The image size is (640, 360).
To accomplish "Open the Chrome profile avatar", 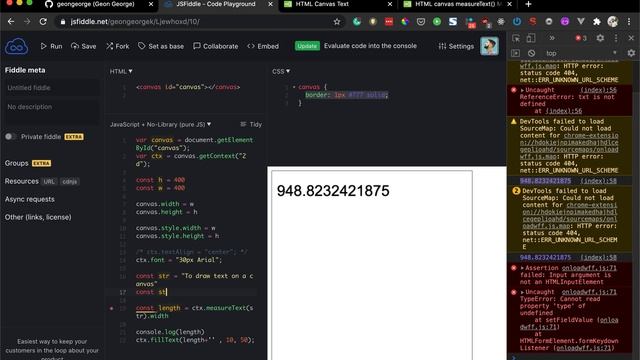I will [x=613, y=22].
